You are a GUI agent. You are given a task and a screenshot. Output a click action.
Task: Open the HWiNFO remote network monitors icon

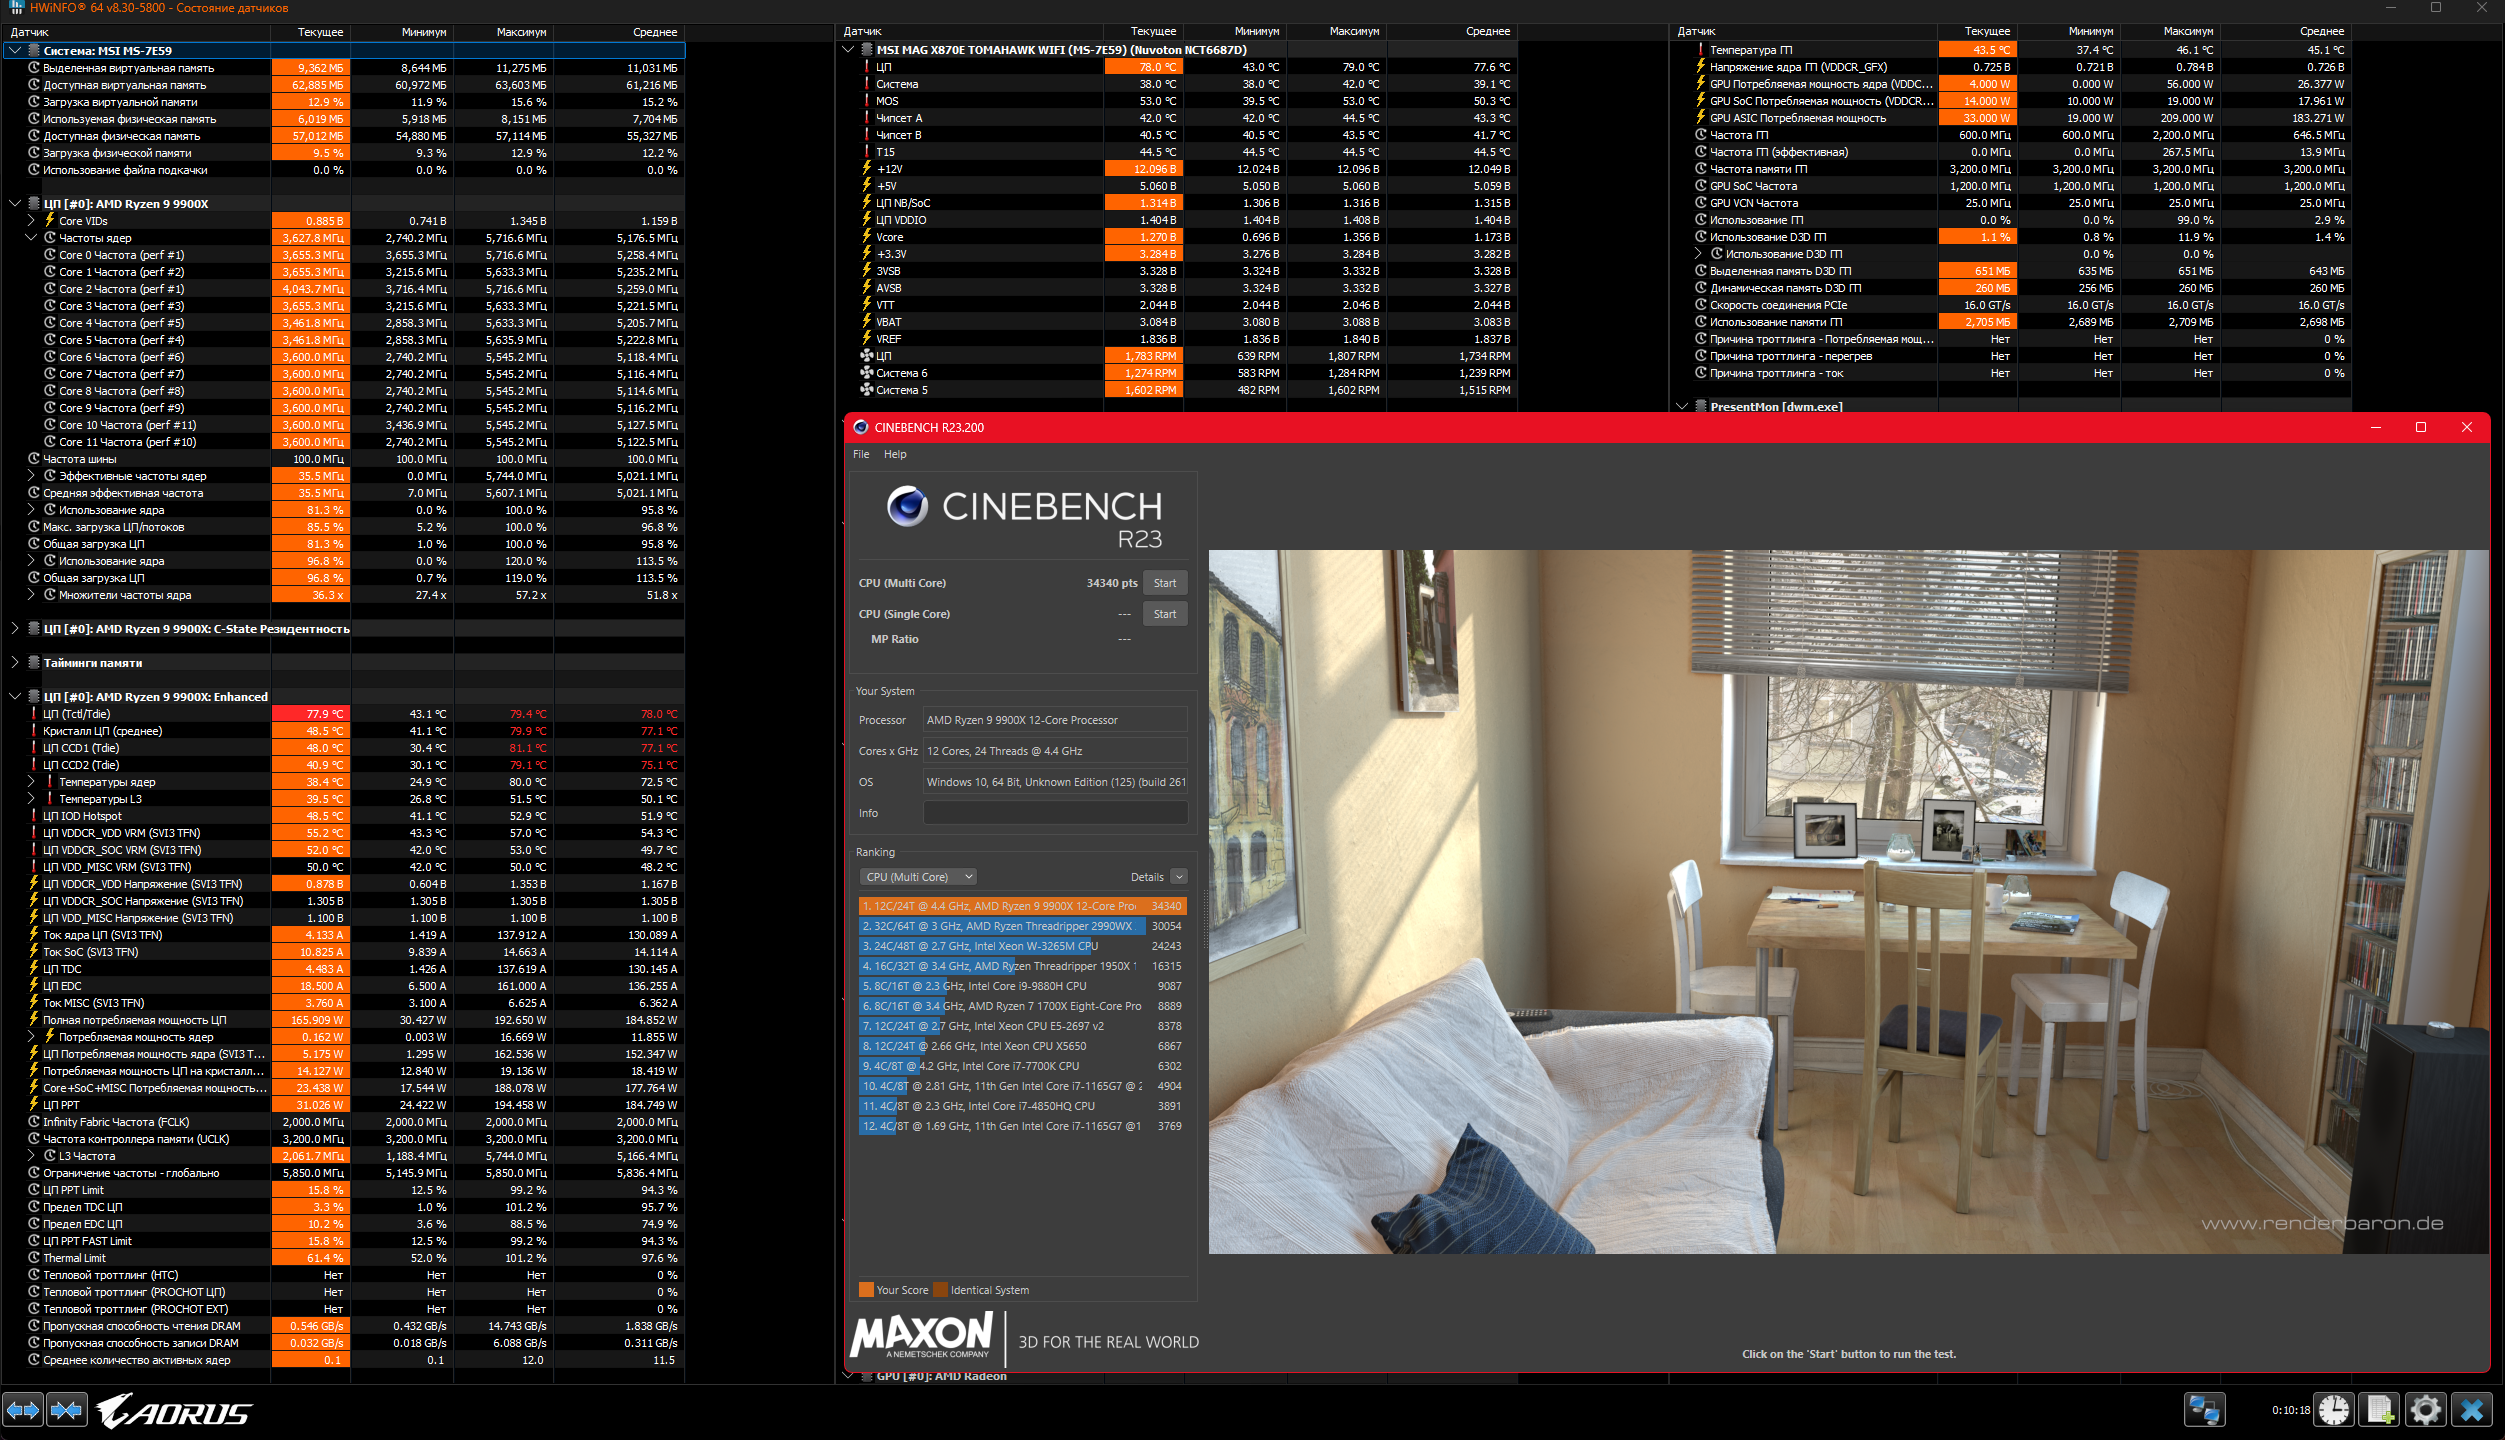click(2204, 1410)
